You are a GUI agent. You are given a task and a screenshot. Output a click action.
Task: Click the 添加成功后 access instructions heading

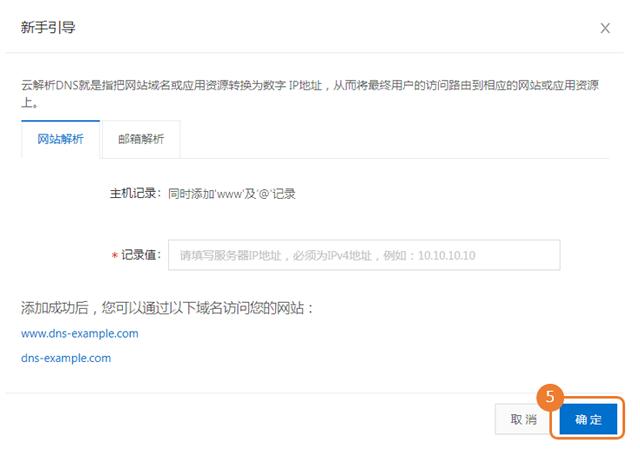click(x=167, y=308)
